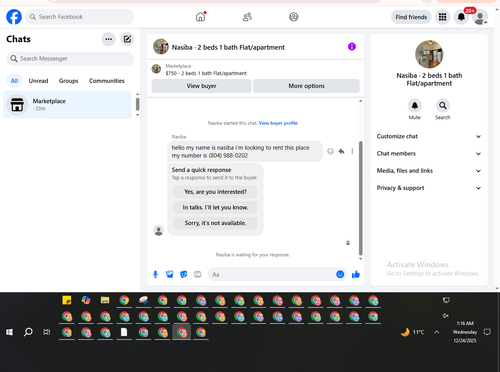Screen dimensions: 500x372
Task: Switch to the Groups tab
Action: [68, 81]
